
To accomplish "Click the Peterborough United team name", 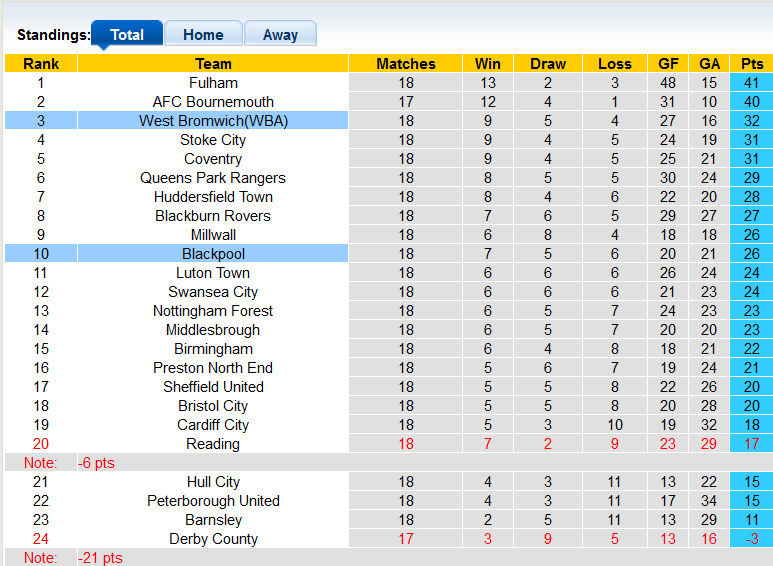I will [x=213, y=501].
